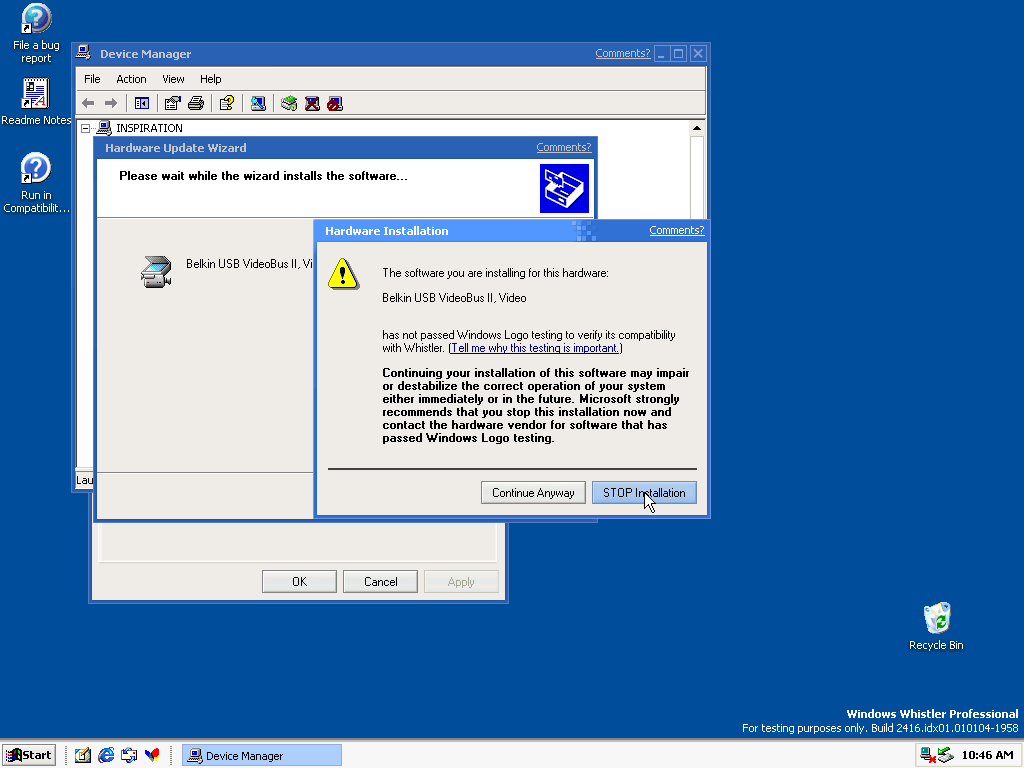Collapse the INSPIRATION tree node
Screen dimensions: 1024x768
click(x=86, y=128)
